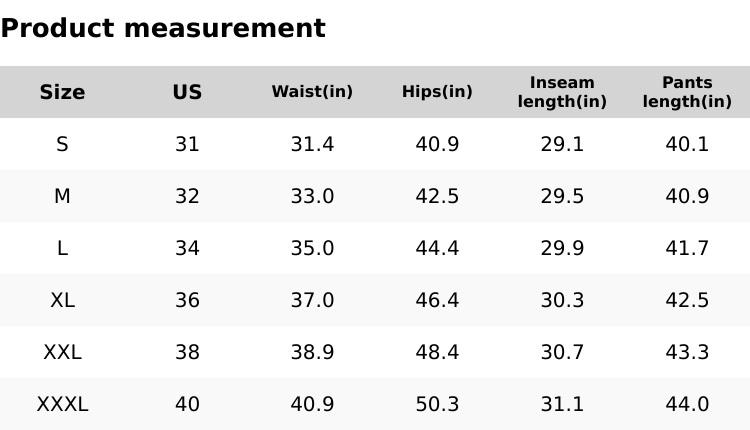
Task: Select the US column header
Action: pyautogui.click(x=187, y=92)
